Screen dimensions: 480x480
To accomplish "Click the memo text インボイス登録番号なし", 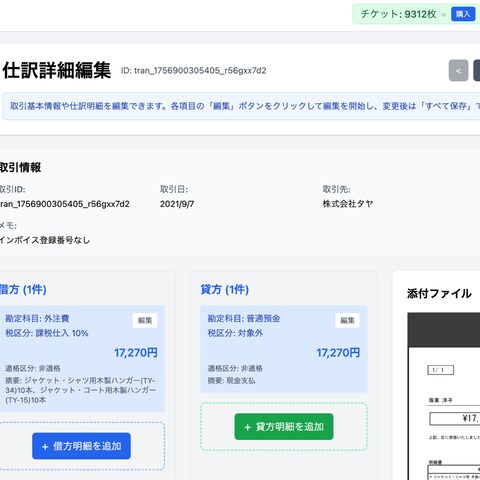I will pos(44,240).
